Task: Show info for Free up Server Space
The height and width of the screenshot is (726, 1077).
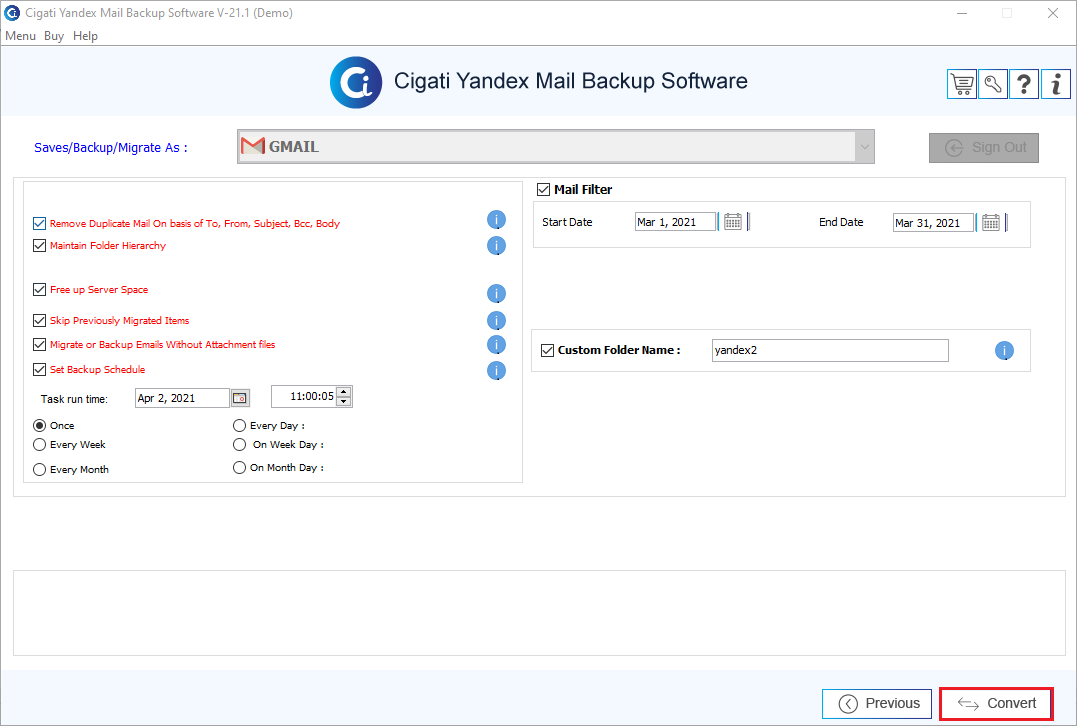Action: tap(497, 294)
